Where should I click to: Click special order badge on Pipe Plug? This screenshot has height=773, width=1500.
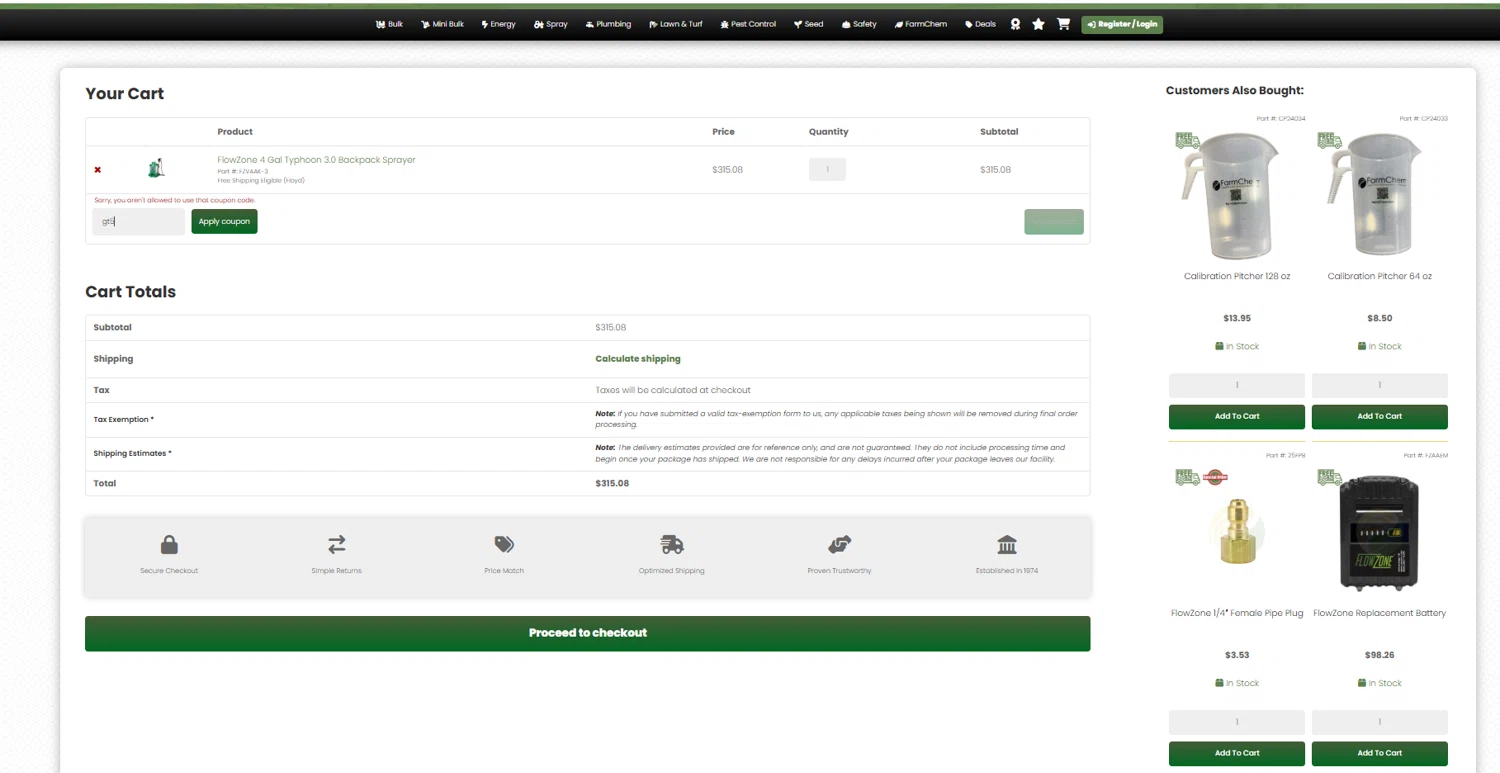1214,478
